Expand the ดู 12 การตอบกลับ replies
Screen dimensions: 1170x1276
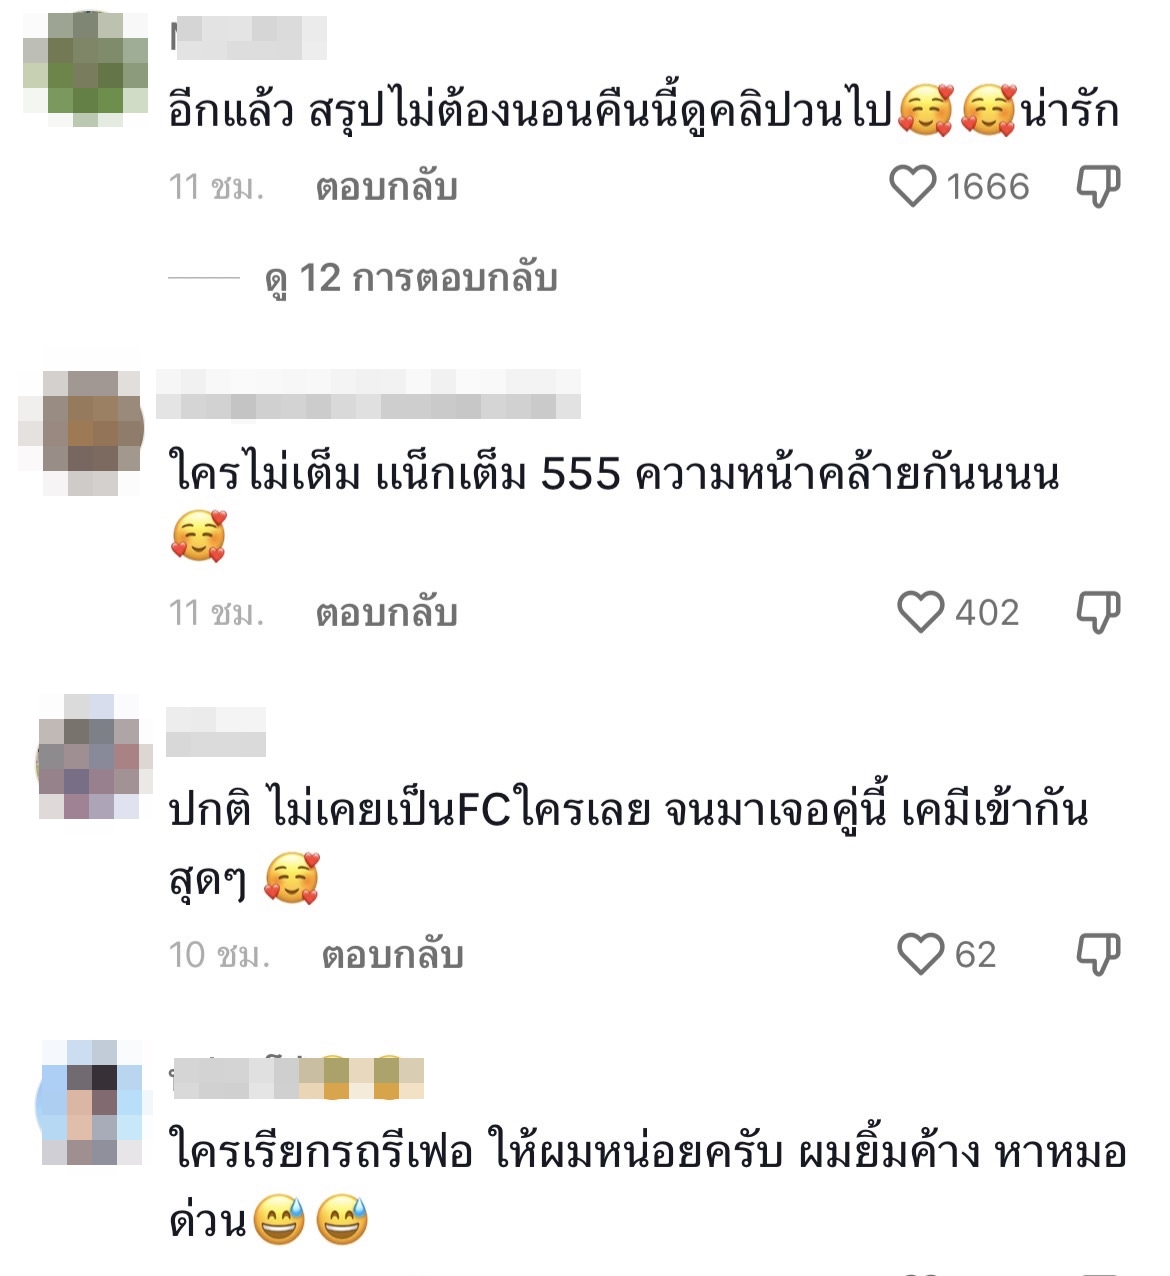411,278
